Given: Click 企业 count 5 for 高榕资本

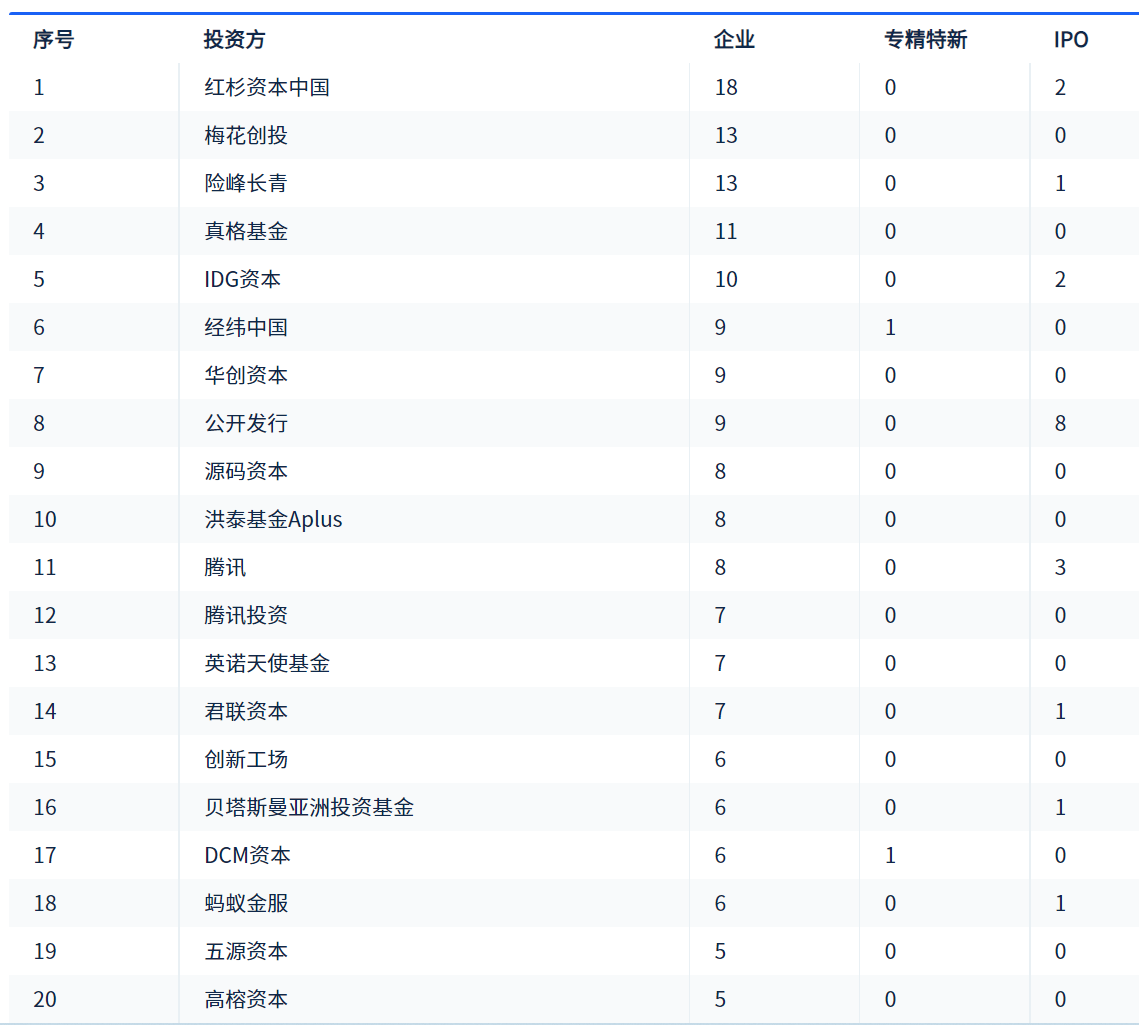Looking at the screenshot, I should pos(720,999).
